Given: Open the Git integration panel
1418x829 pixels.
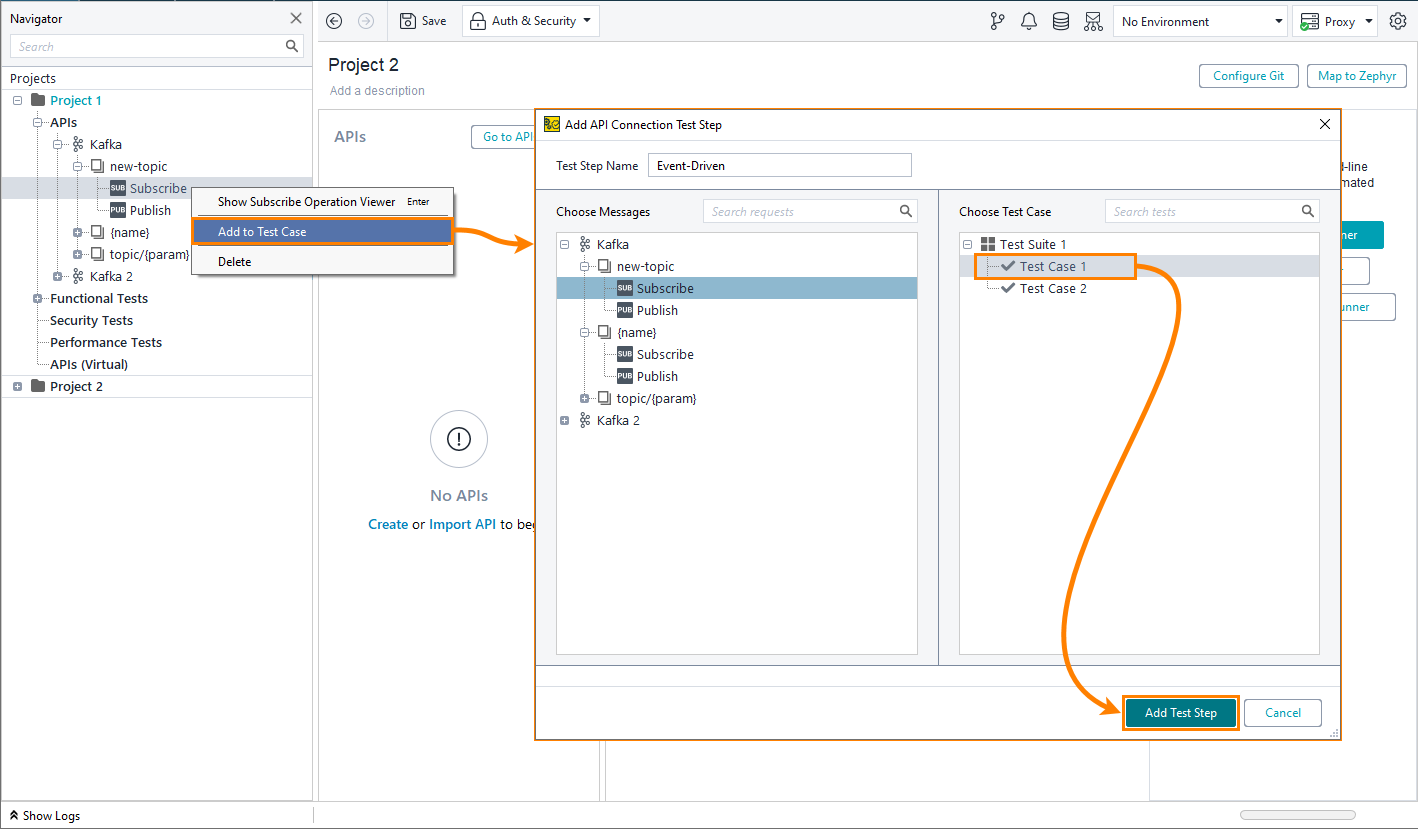Looking at the screenshot, I should (x=997, y=20).
